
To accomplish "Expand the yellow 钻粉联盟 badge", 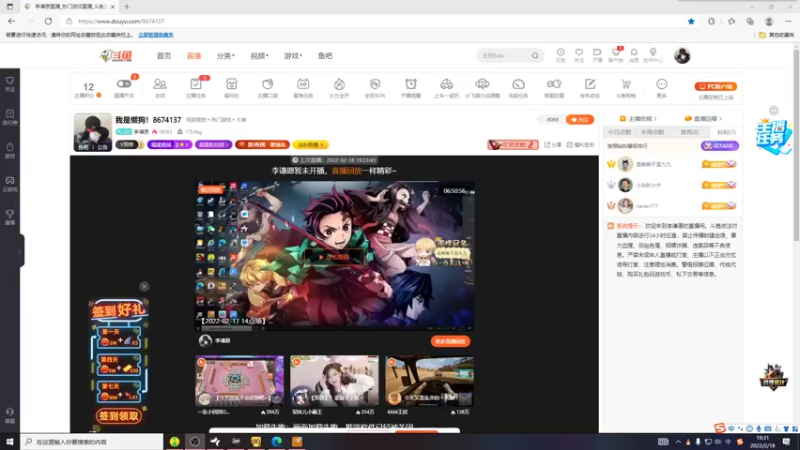I will pos(311,145).
